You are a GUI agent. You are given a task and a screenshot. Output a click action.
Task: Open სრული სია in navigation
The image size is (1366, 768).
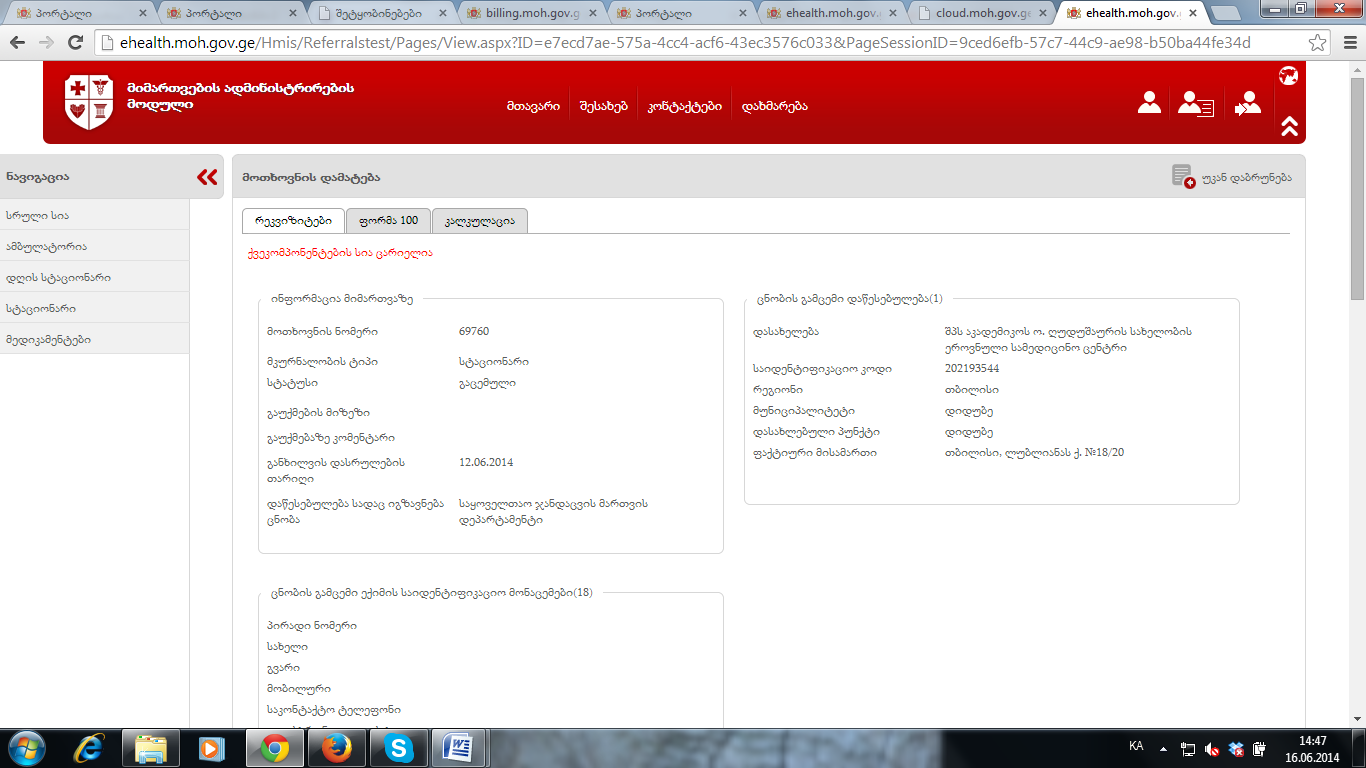tap(37, 216)
